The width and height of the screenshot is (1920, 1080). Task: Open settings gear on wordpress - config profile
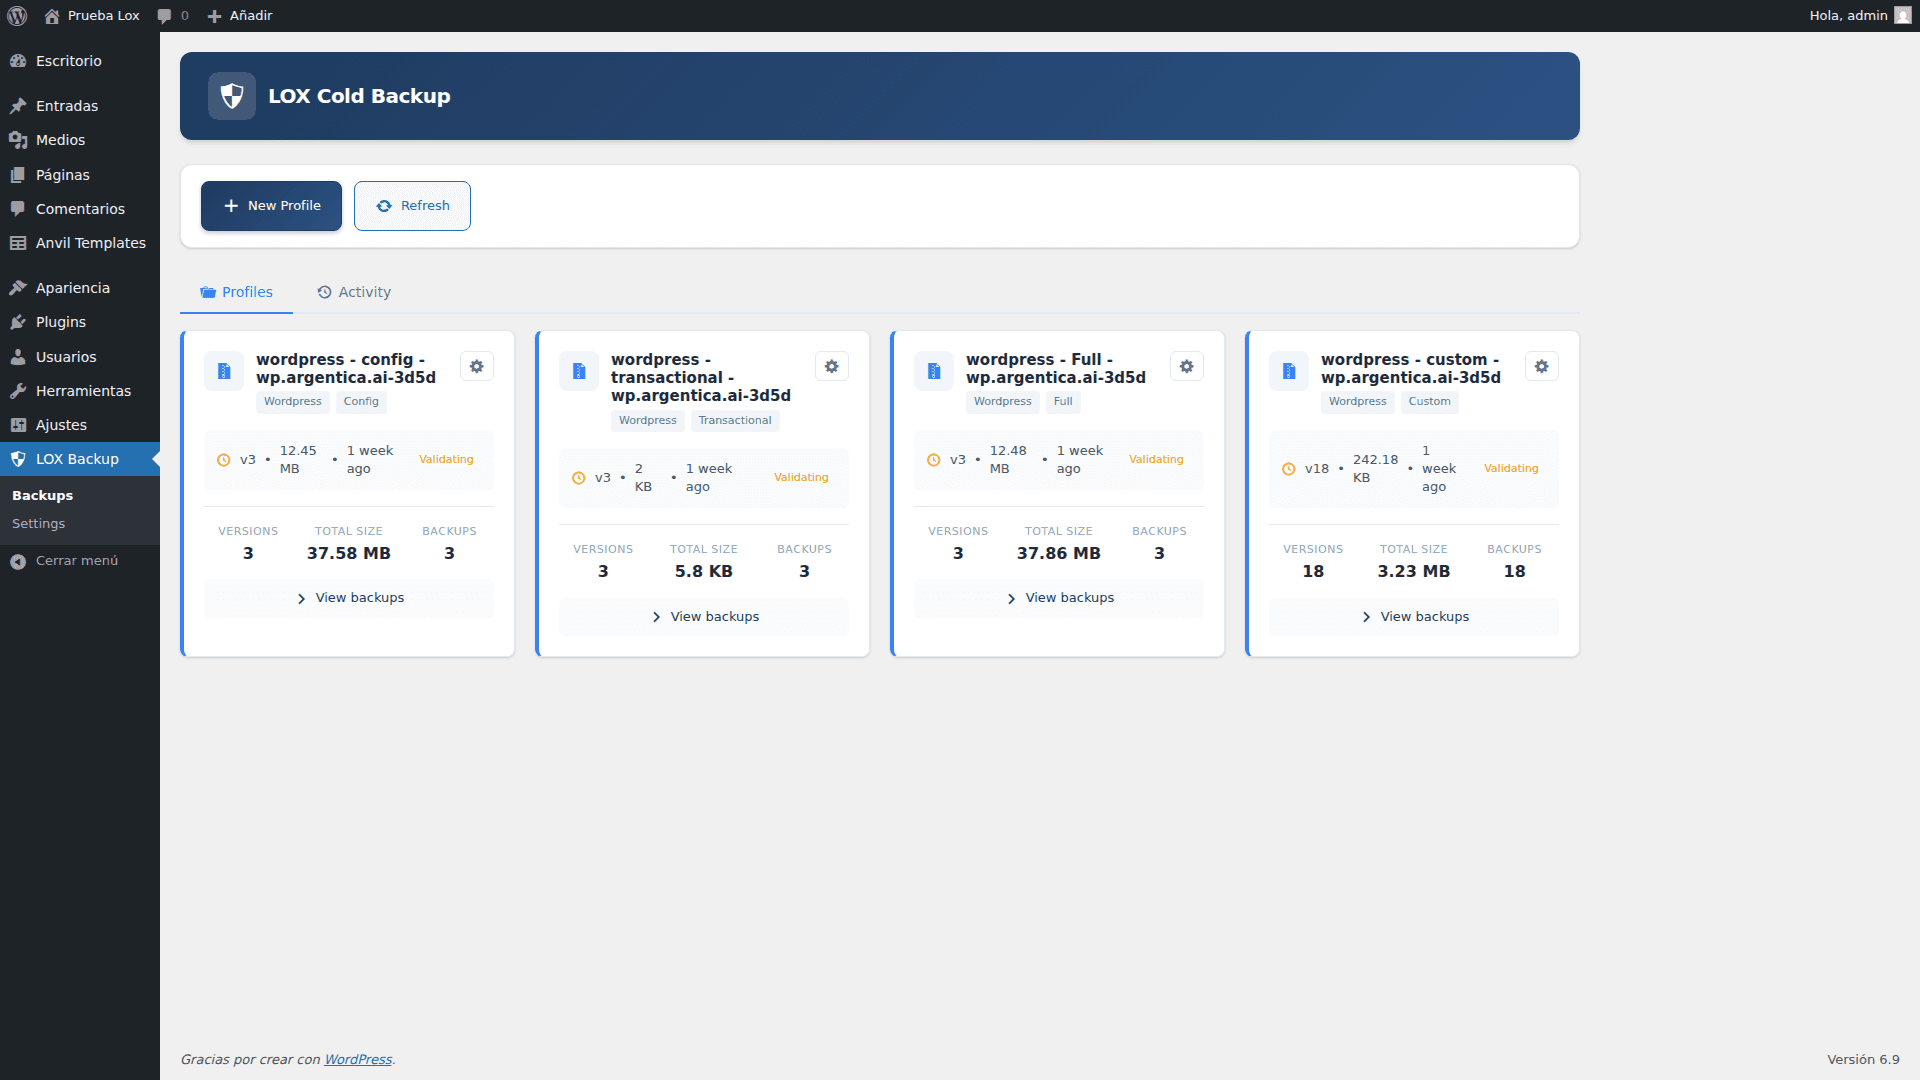coord(476,366)
